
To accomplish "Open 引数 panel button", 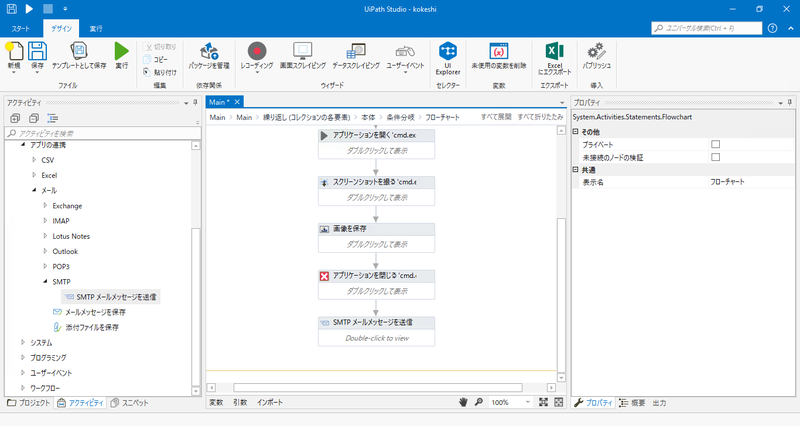I will 240,402.
